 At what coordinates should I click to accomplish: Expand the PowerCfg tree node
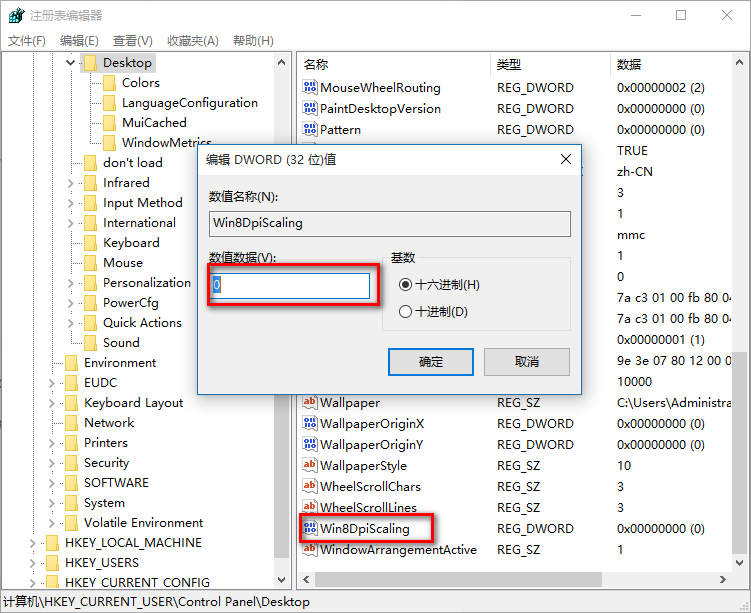[x=70, y=303]
